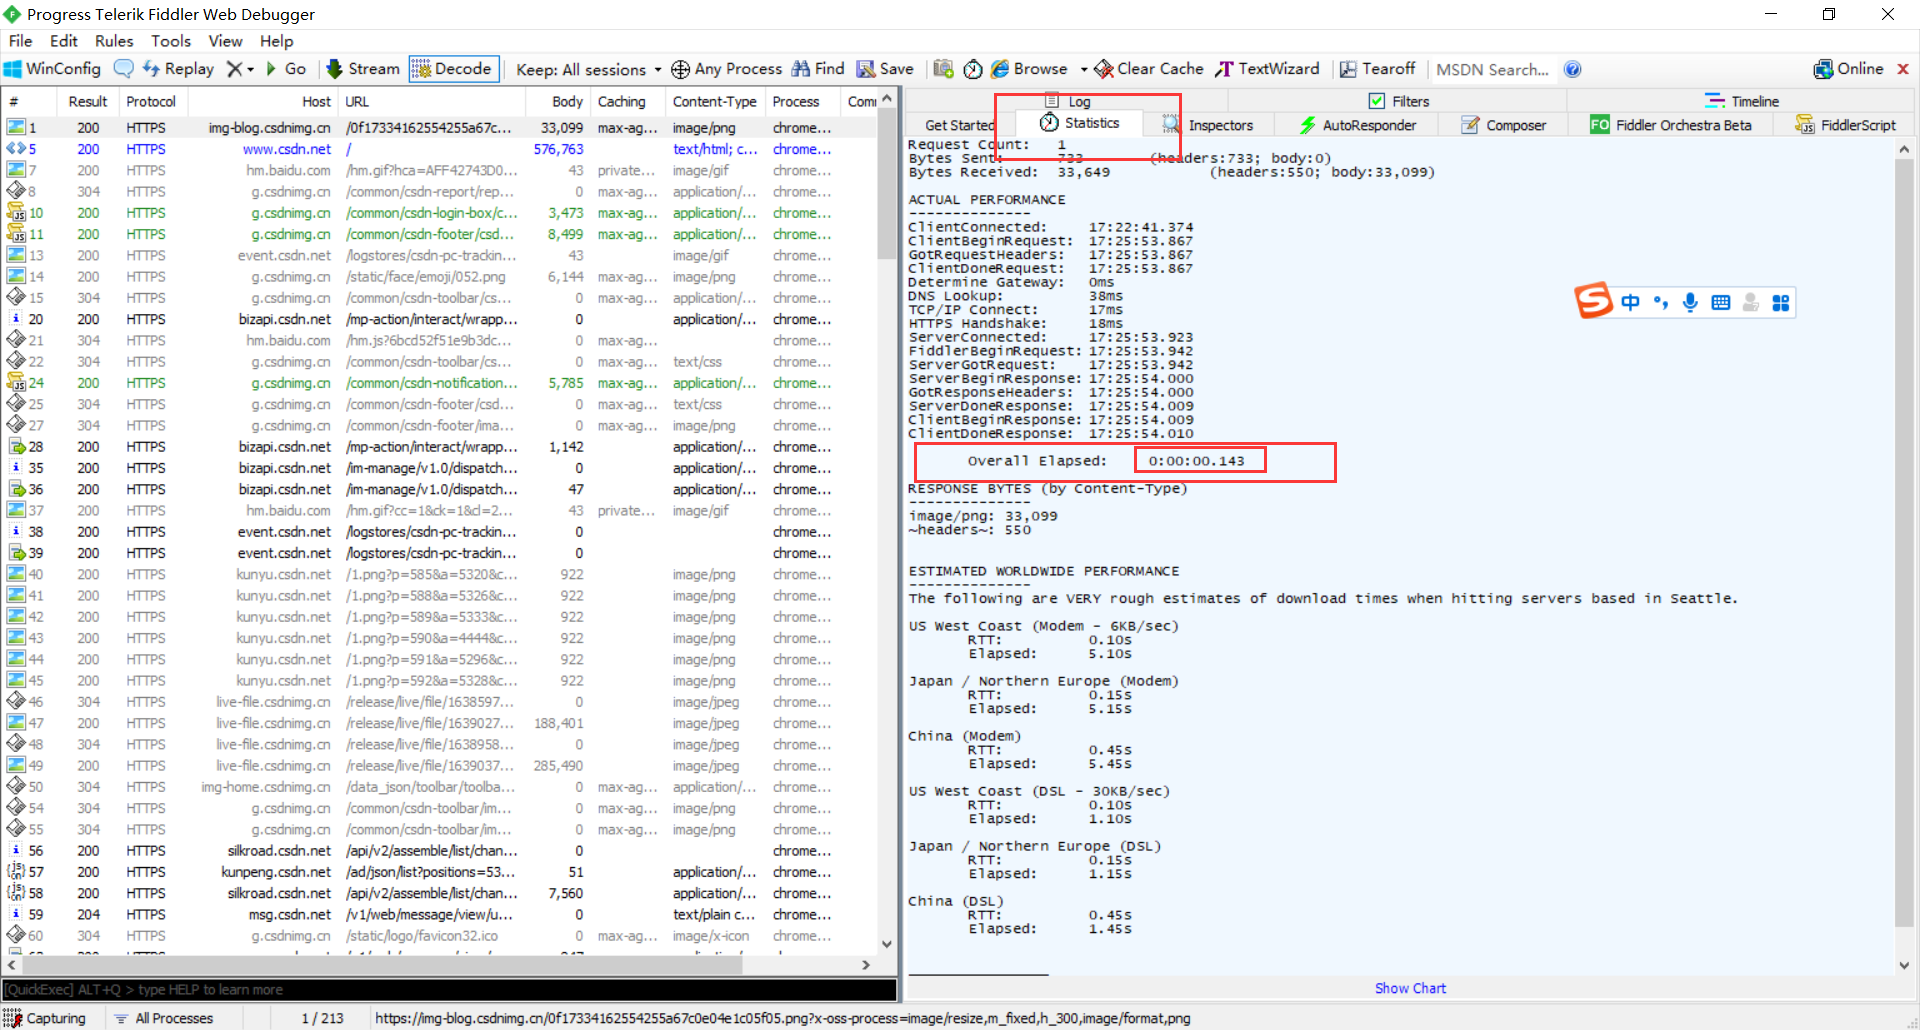Open the Remove sessions dropdown arrow
Image resolution: width=1920 pixels, height=1030 pixels.
tap(251, 69)
